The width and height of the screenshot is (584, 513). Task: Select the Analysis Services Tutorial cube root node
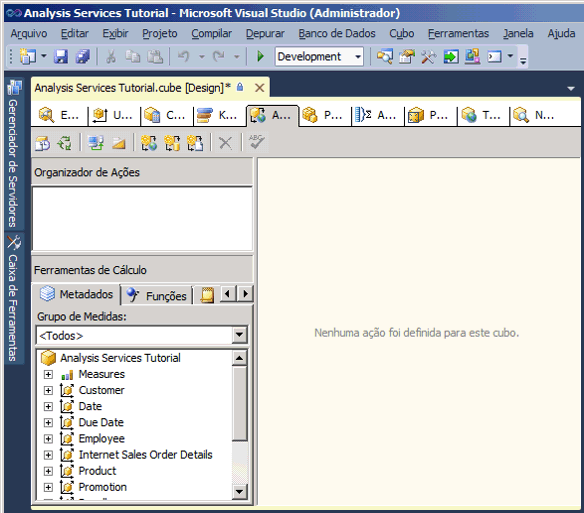coord(120,358)
